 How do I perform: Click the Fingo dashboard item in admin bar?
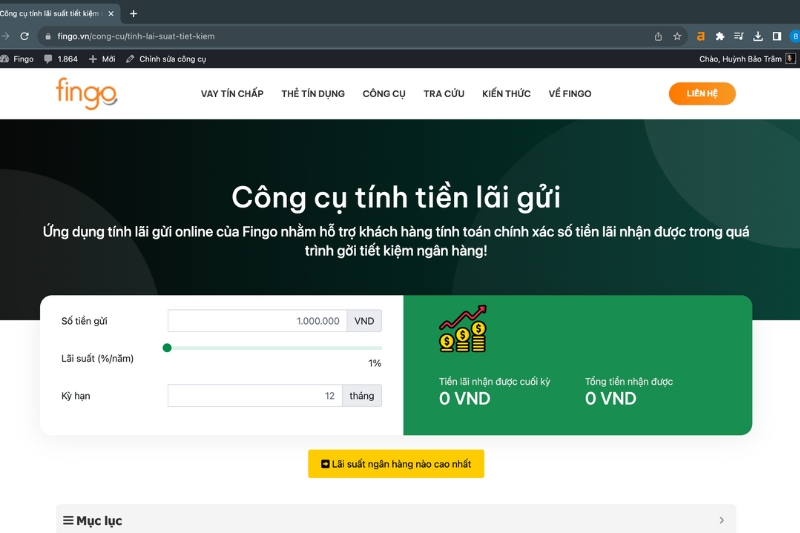17,59
